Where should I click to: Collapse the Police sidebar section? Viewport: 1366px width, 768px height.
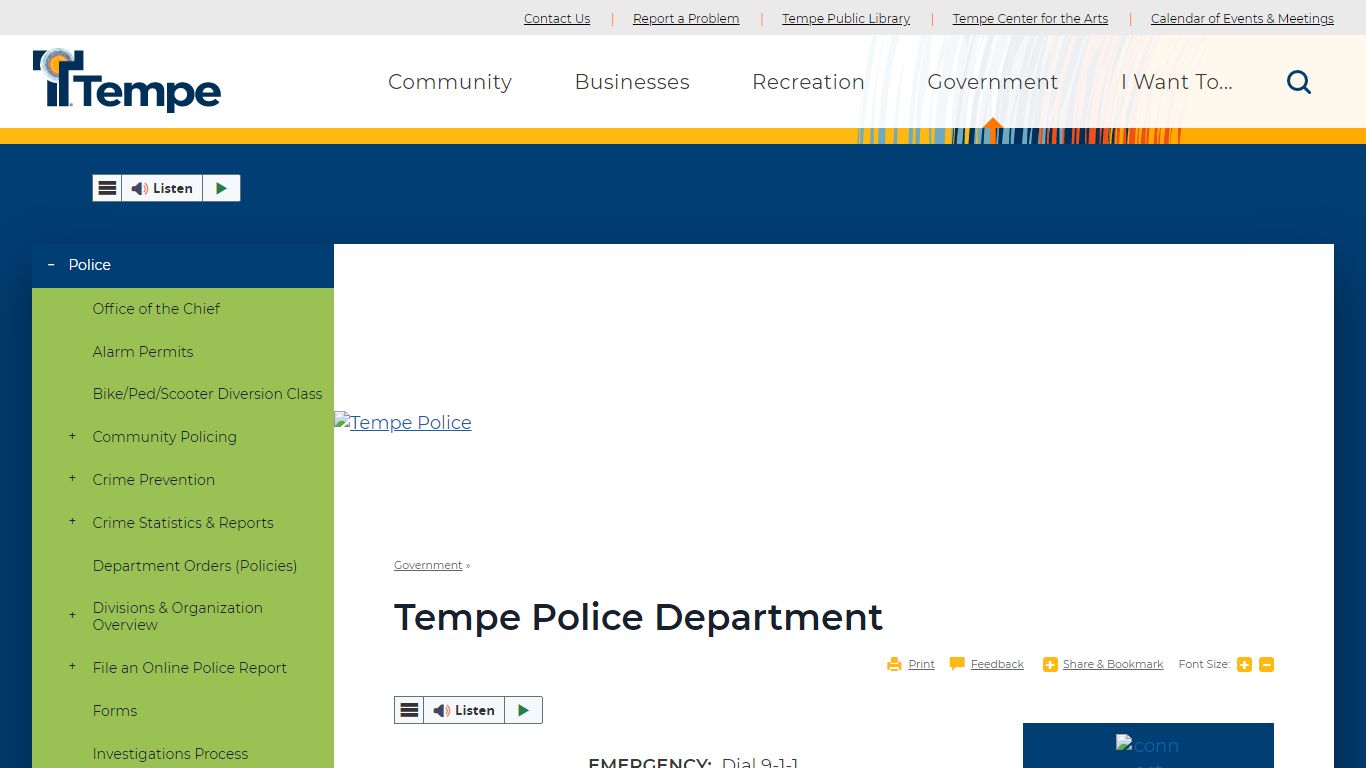click(x=51, y=265)
